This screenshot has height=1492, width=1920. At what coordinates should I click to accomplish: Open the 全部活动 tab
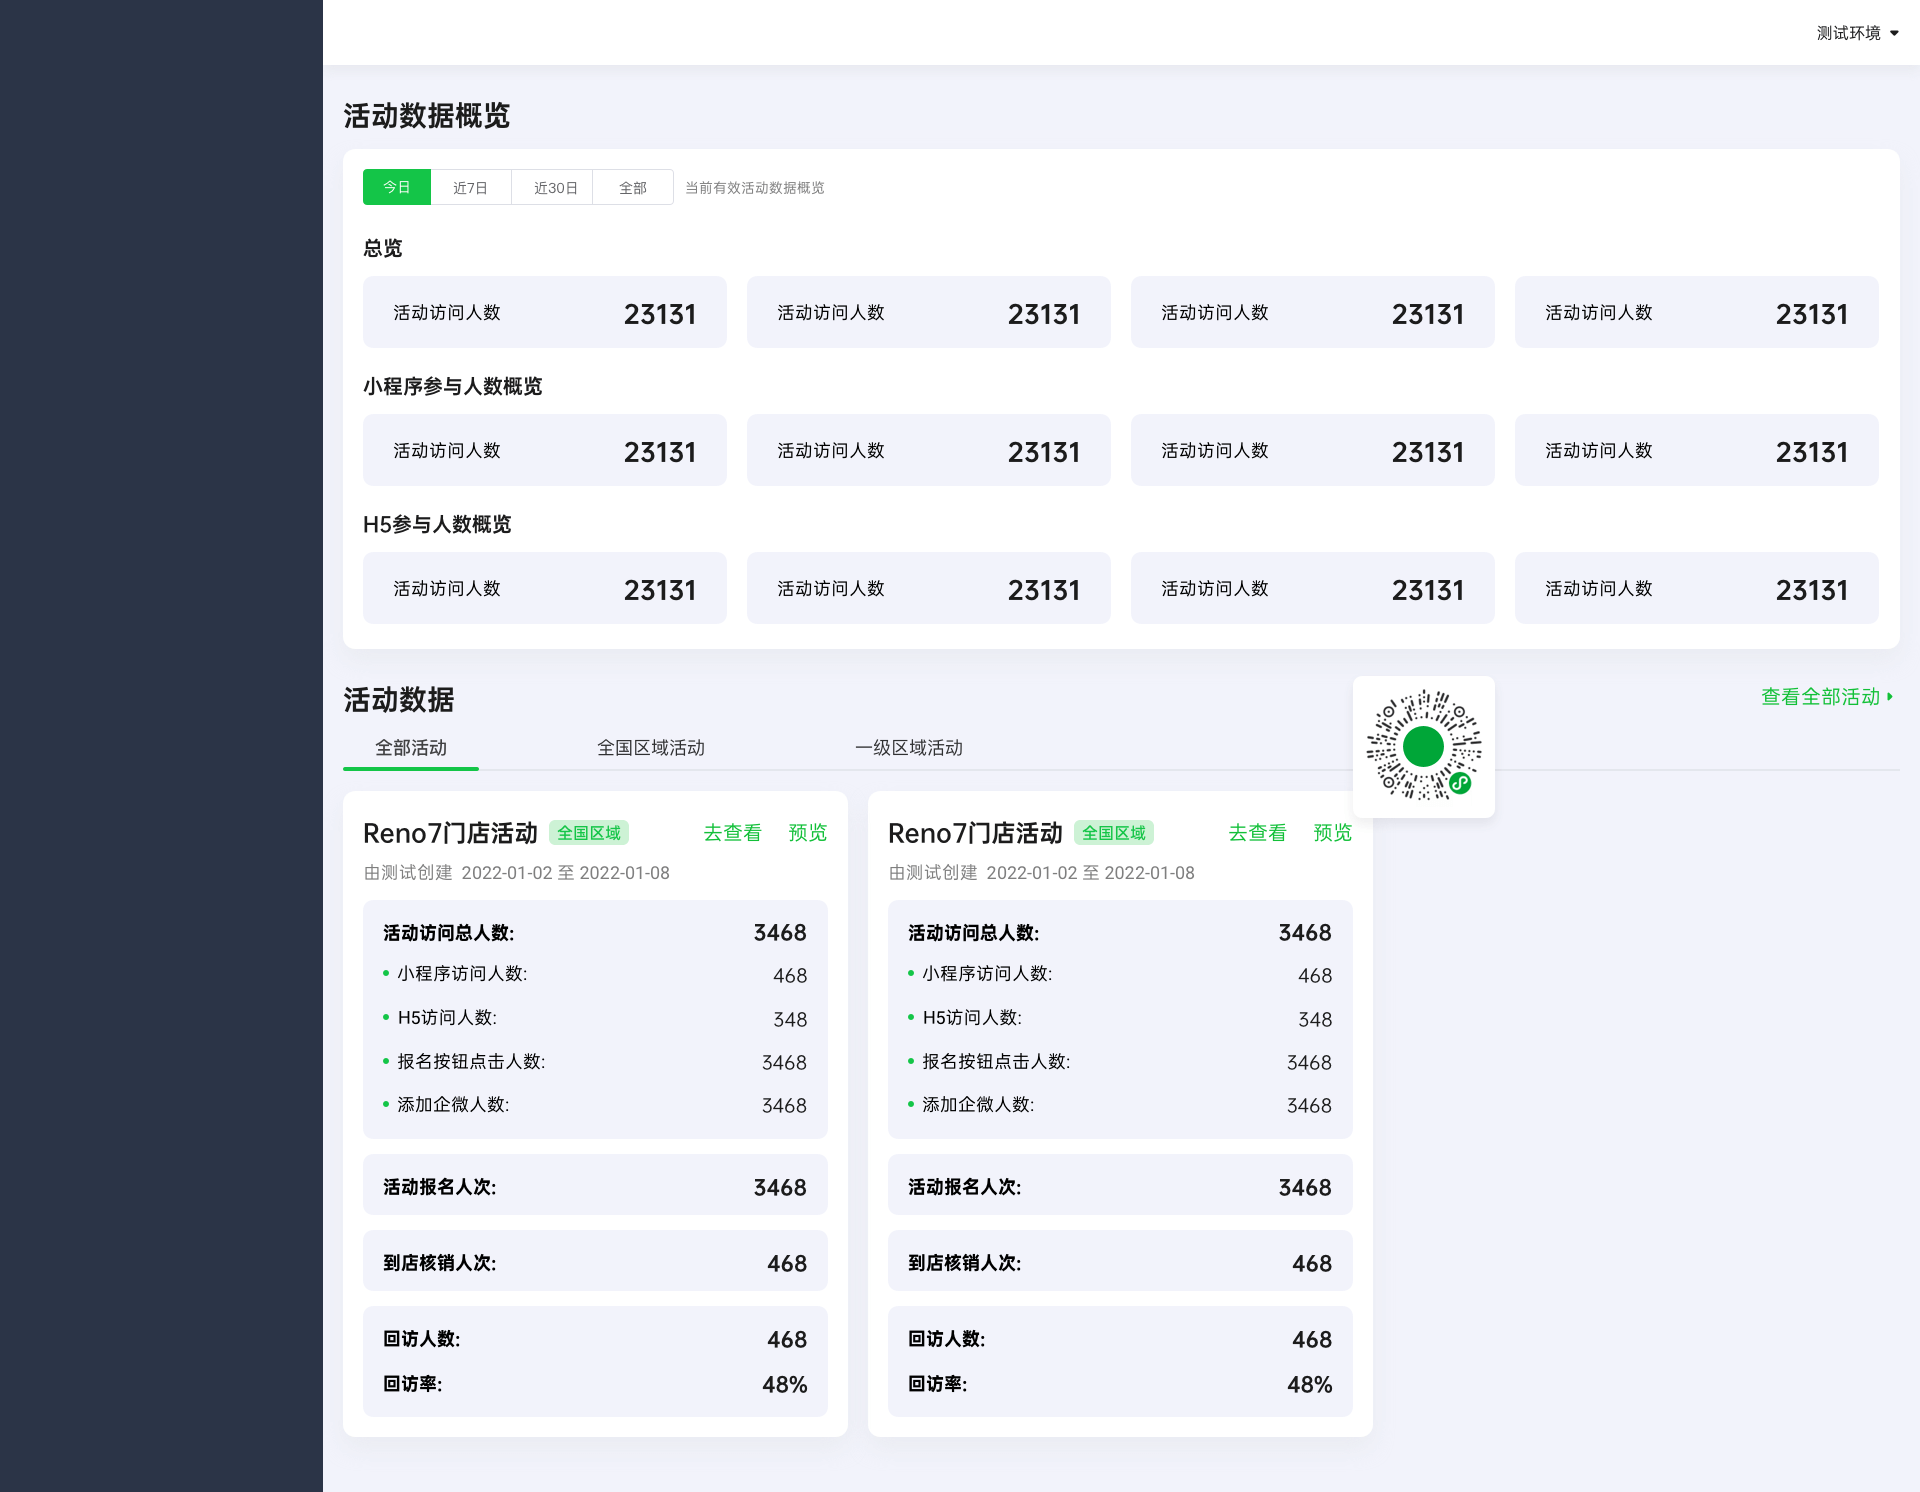411,748
